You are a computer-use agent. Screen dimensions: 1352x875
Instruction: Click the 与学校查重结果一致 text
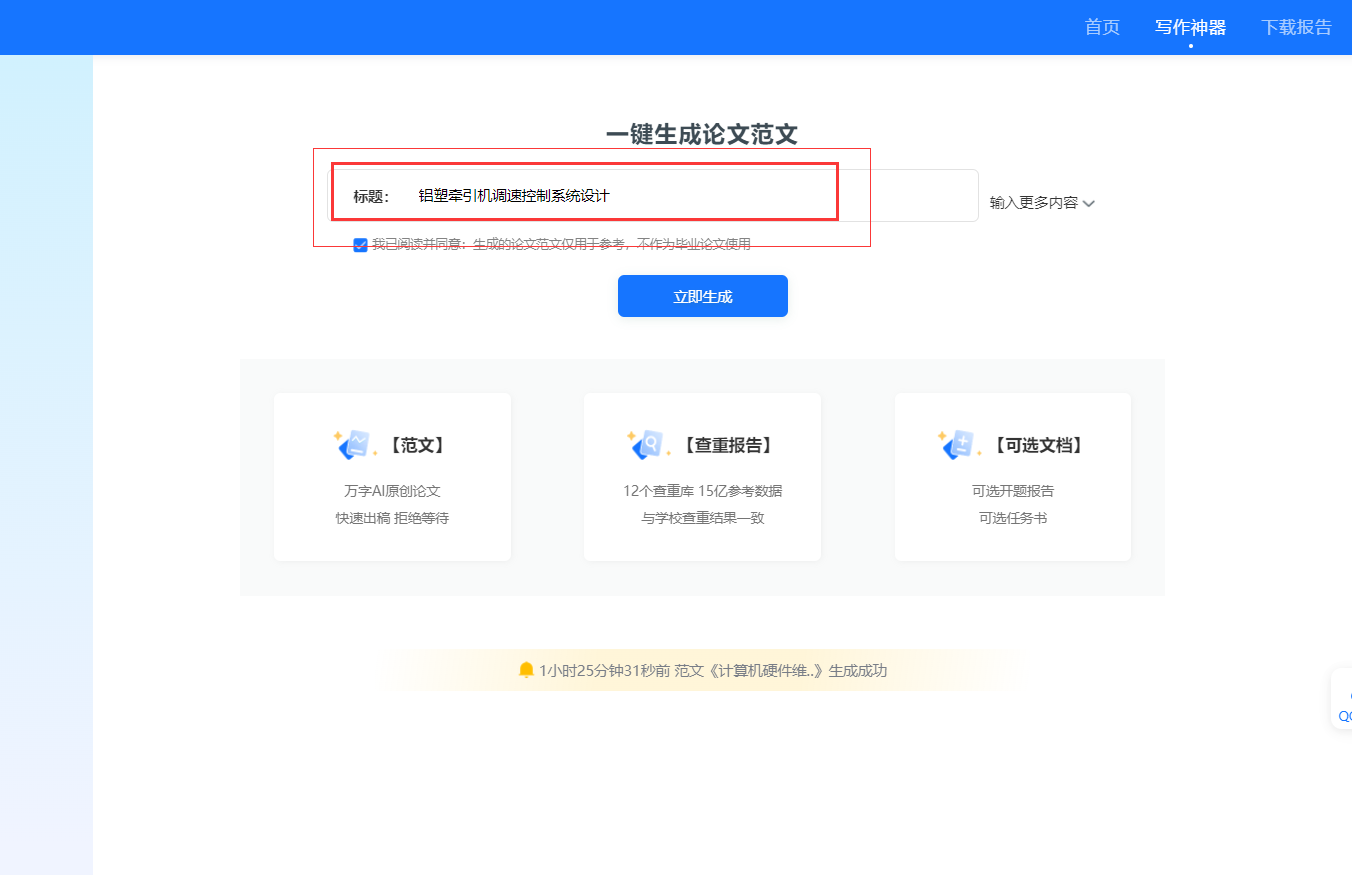pyautogui.click(x=702, y=518)
